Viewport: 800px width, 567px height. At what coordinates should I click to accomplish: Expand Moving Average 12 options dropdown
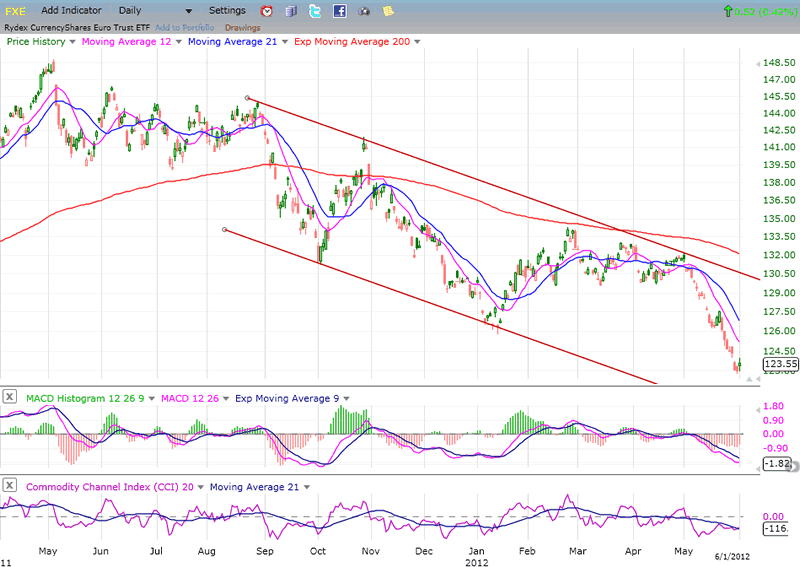pyautogui.click(x=178, y=42)
